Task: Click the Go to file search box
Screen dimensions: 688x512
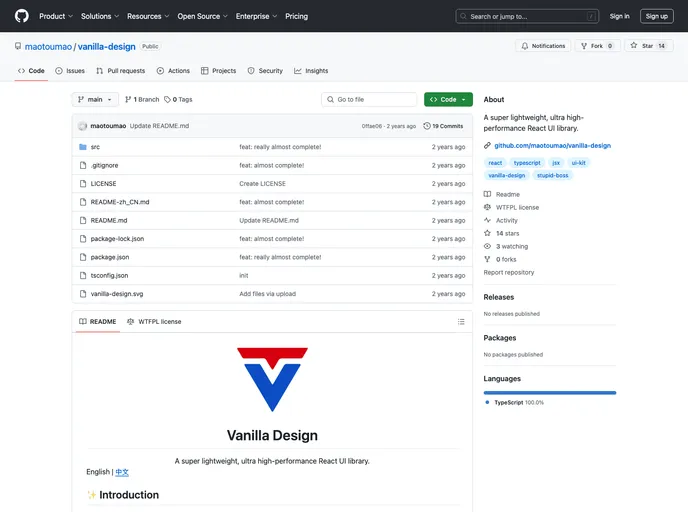Action: [x=369, y=100]
